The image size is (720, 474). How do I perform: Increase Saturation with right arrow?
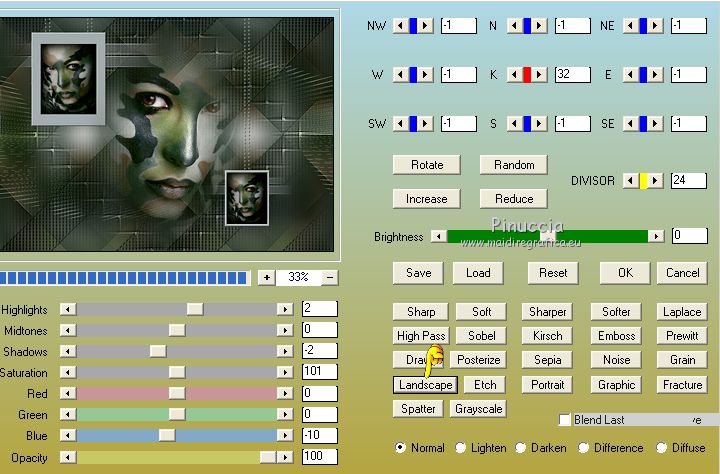click(x=285, y=372)
